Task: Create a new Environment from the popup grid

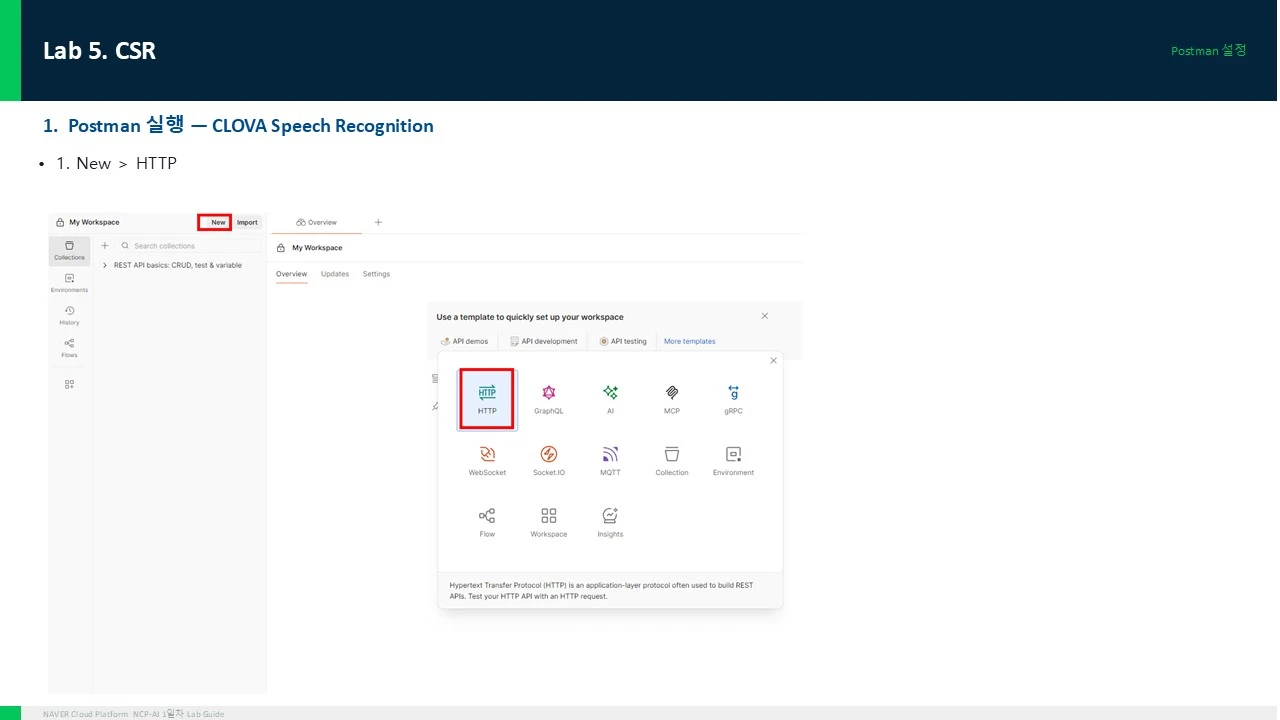Action: [733, 460]
